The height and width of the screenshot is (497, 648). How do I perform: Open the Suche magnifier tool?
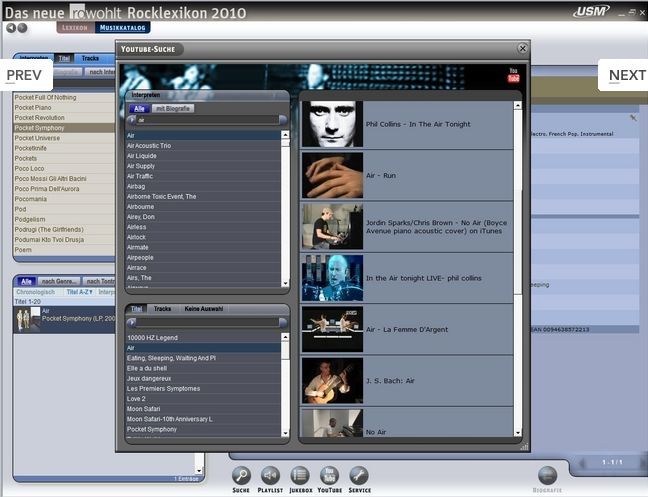pos(241,476)
